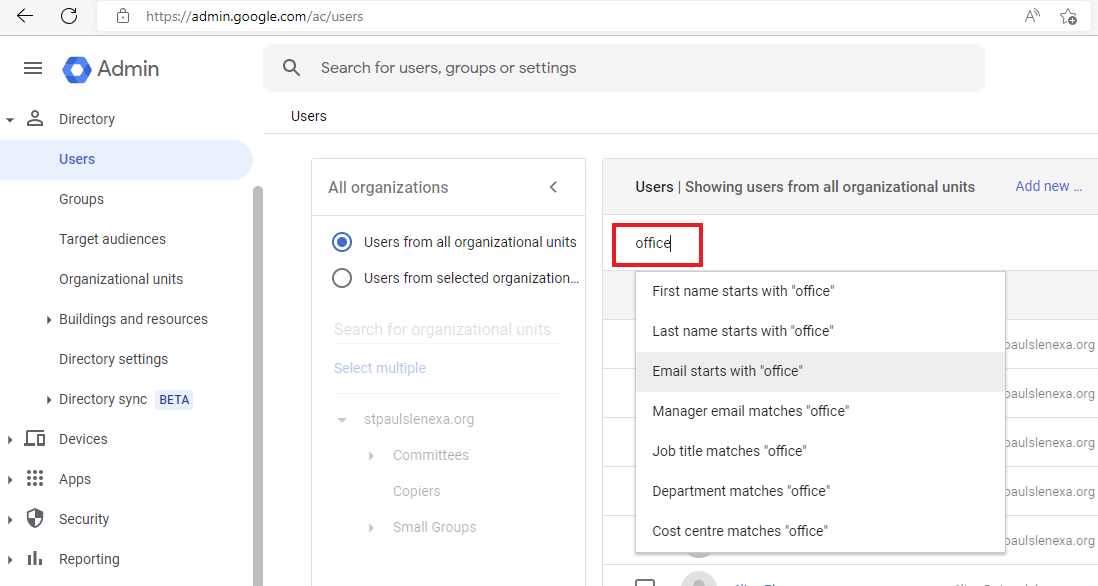Viewport: 1098px width, 586px height.
Task: Select Users from all organizational units
Action: 342,242
